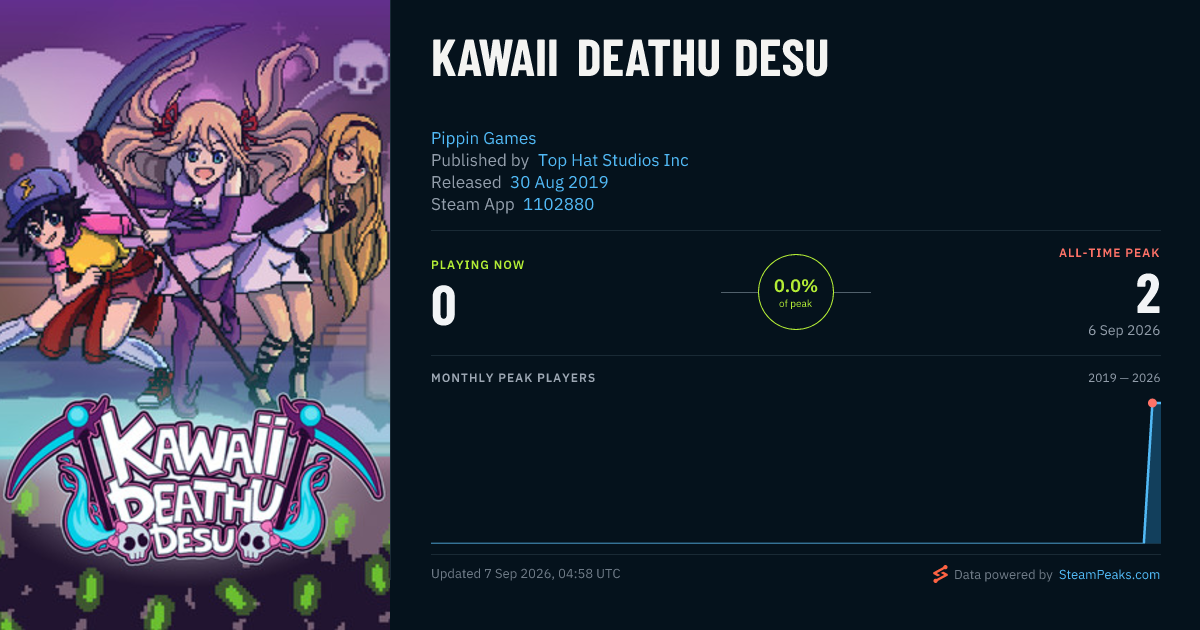Click the Monthly Peak Players heading
Image resolution: width=1200 pixels, height=630 pixels.
tap(513, 378)
